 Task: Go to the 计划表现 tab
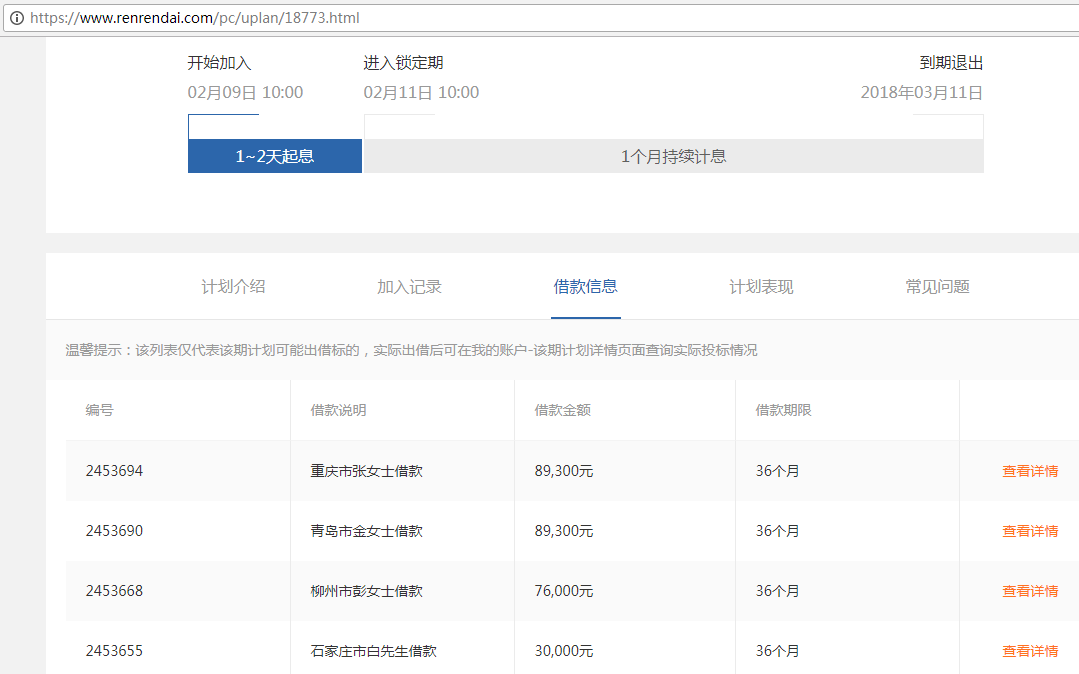click(761, 287)
